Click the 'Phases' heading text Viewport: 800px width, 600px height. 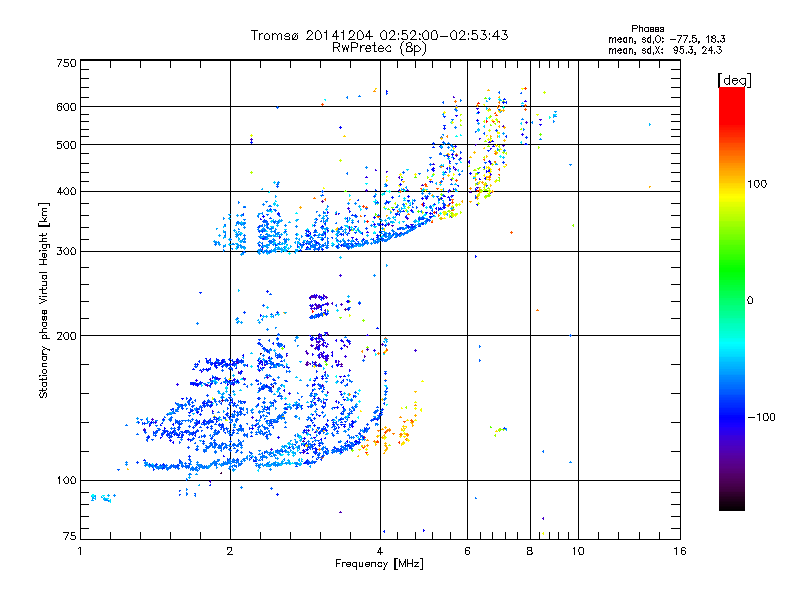coord(647,29)
